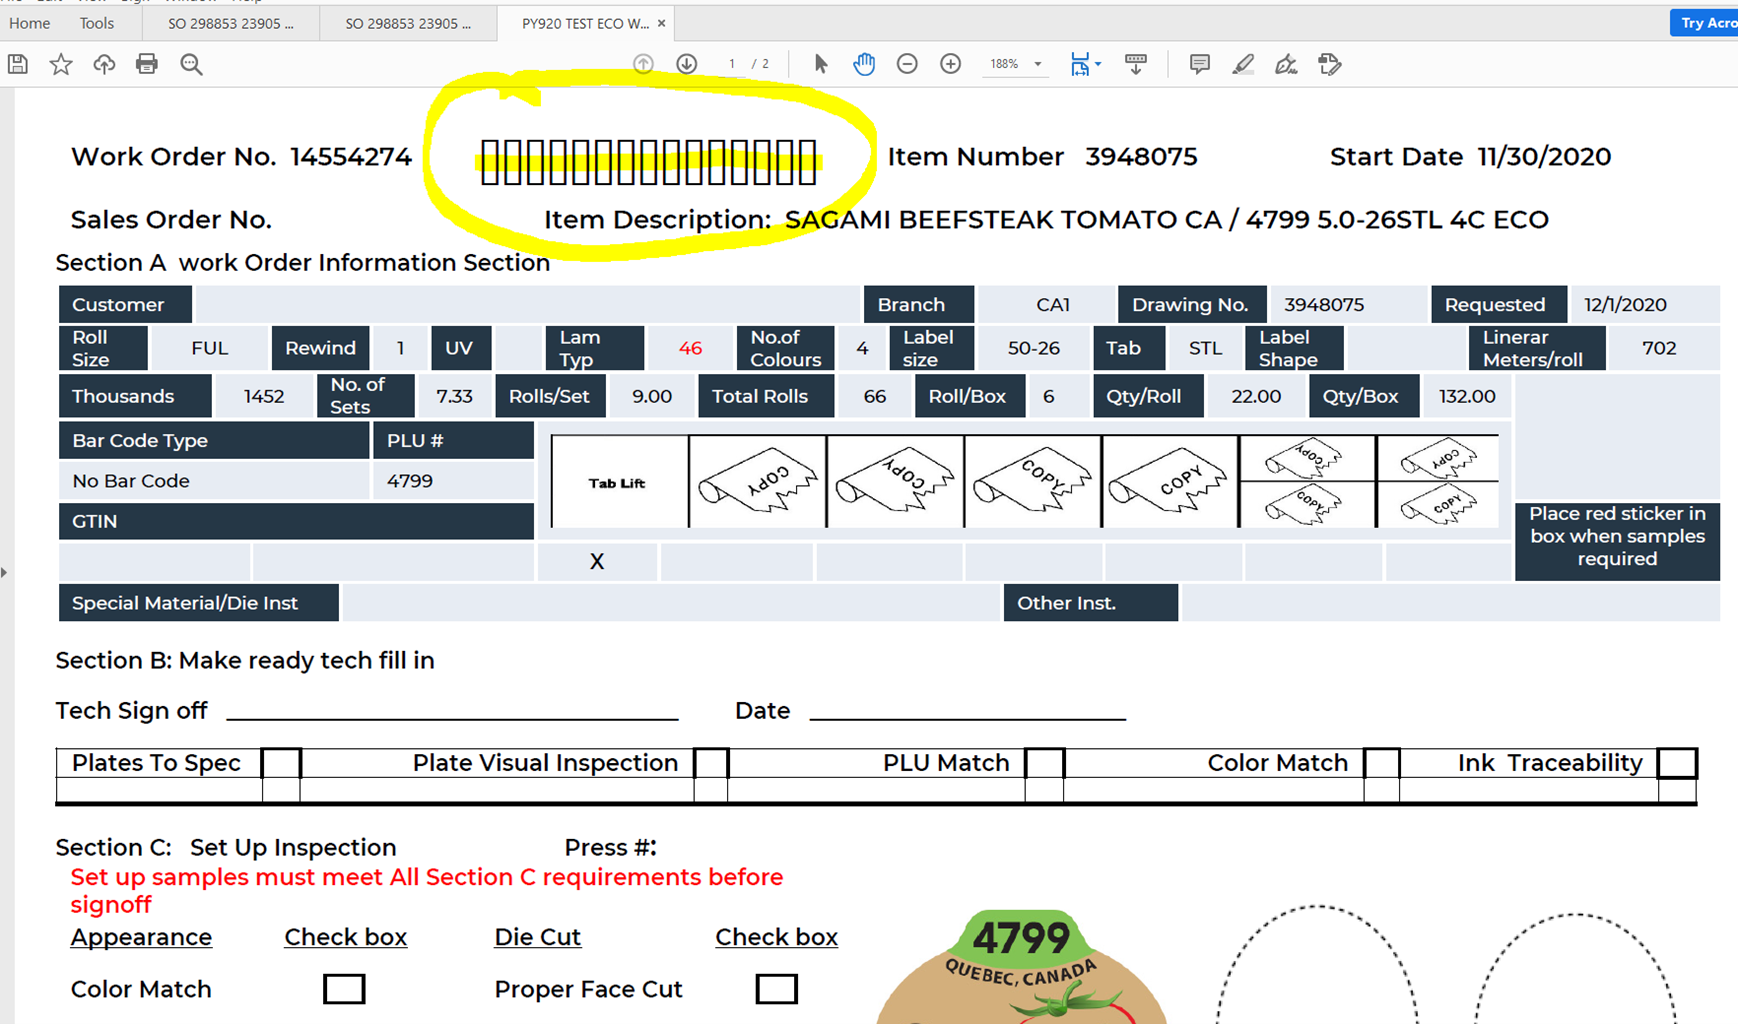Save the PDF with the floppy disk icon

click(x=18, y=64)
